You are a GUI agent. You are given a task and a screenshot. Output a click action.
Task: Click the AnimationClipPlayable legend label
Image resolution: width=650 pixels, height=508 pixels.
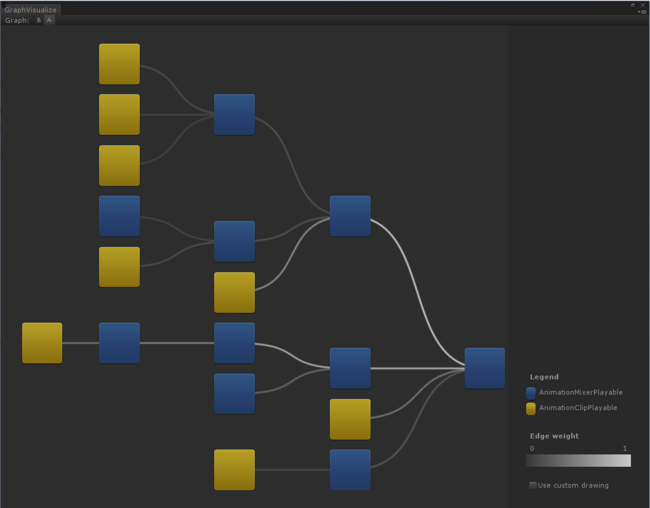(578, 408)
